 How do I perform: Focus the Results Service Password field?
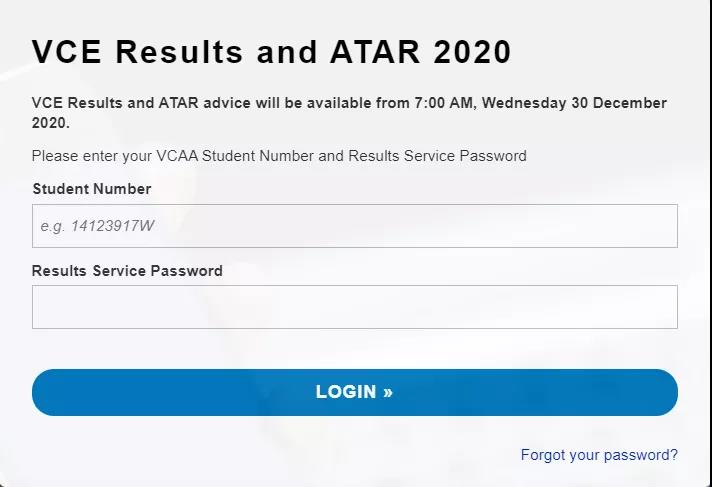[x=355, y=307]
